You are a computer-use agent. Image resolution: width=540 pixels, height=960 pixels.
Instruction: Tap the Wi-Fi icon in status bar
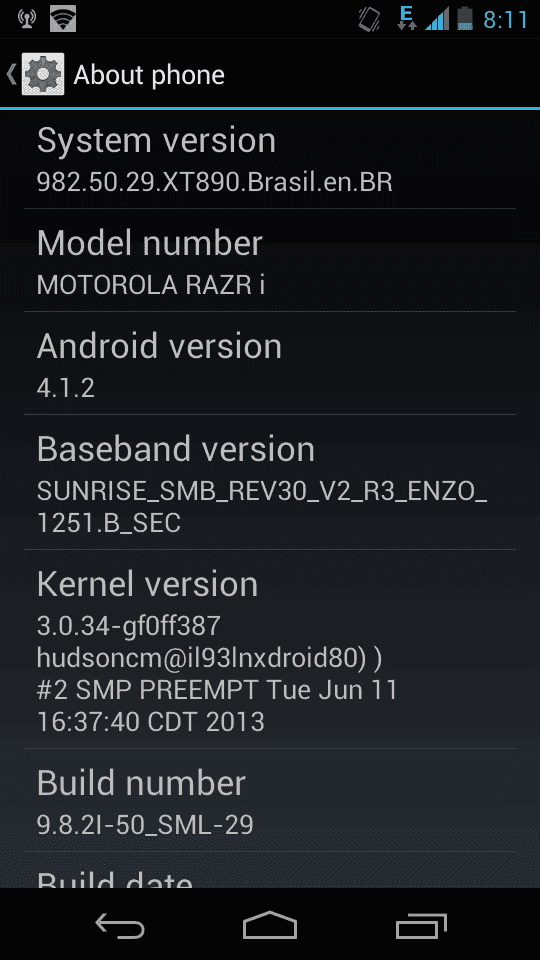tap(63, 20)
